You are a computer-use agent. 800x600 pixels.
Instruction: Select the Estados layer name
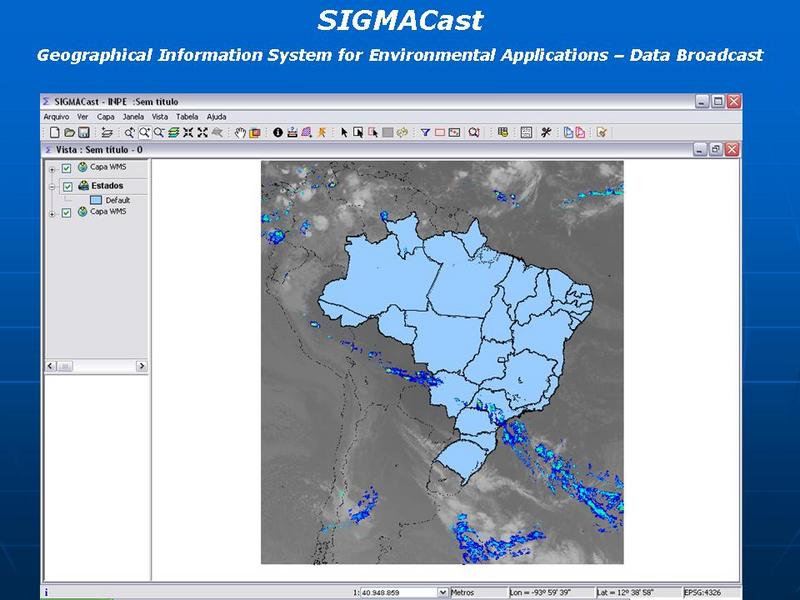(x=107, y=186)
